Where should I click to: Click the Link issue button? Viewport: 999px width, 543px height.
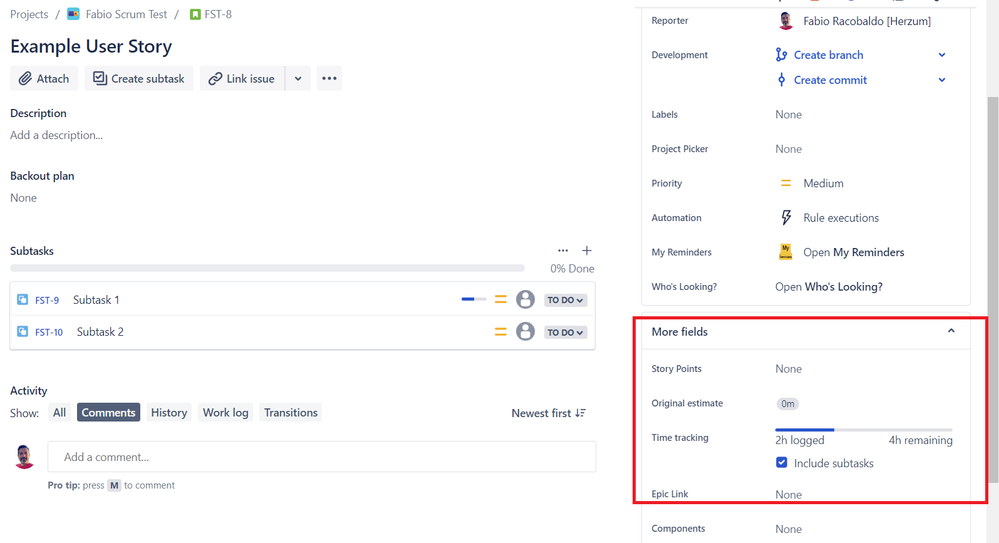pos(242,78)
